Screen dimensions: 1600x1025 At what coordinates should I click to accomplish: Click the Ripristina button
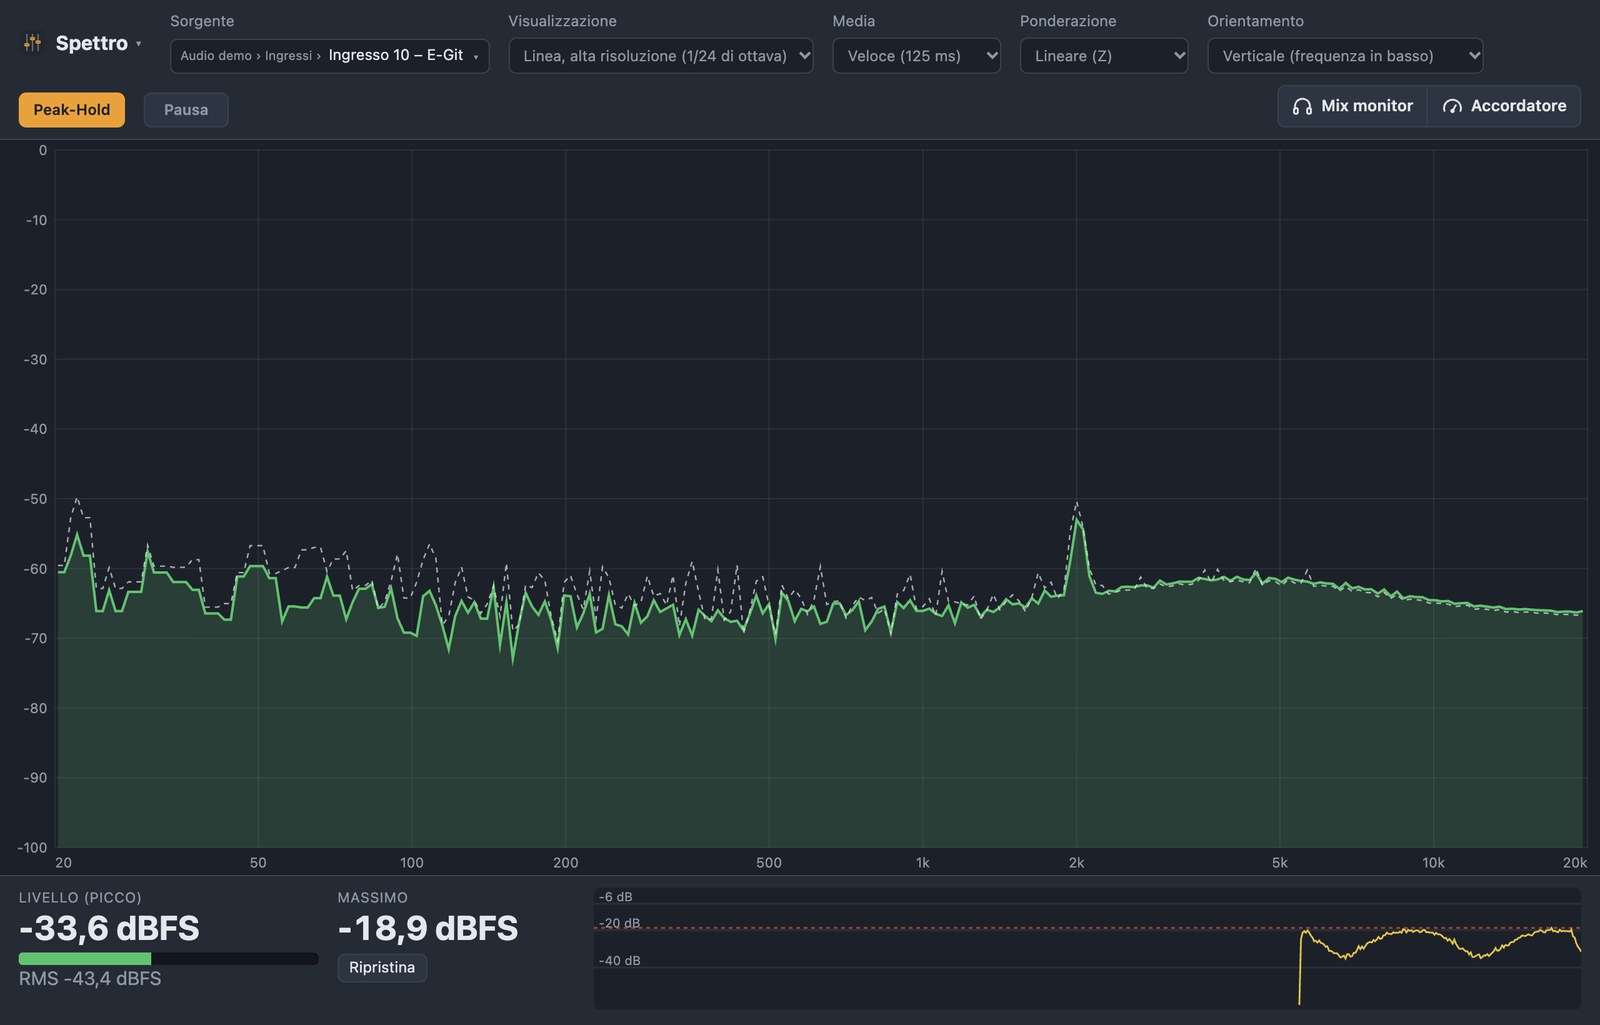pyautogui.click(x=382, y=968)
